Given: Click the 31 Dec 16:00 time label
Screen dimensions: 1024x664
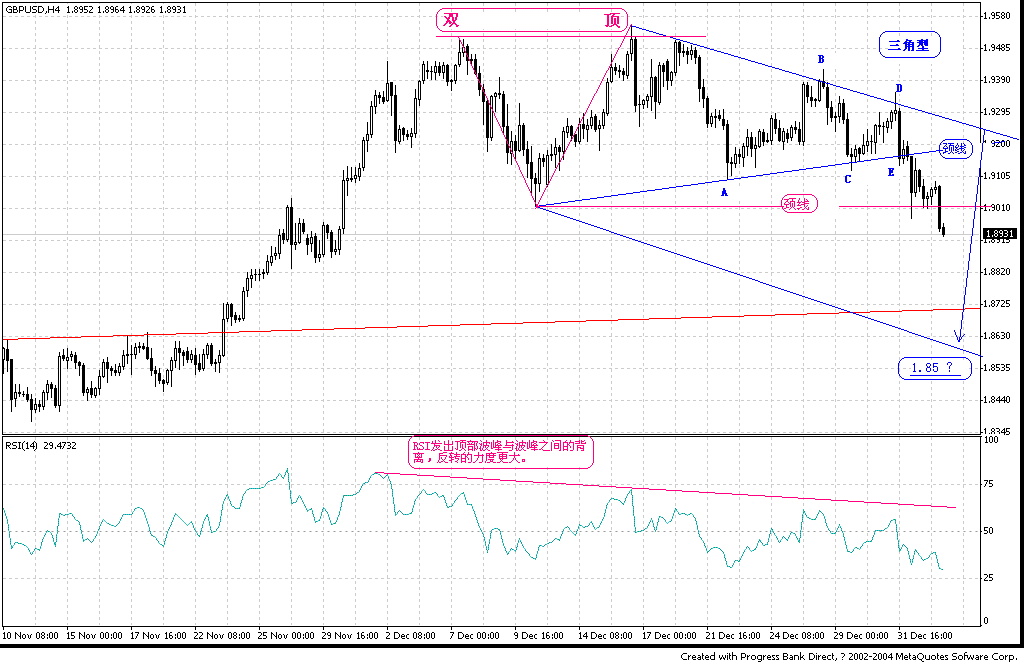Looking at the screenshot, I should (x=926, y=635).
